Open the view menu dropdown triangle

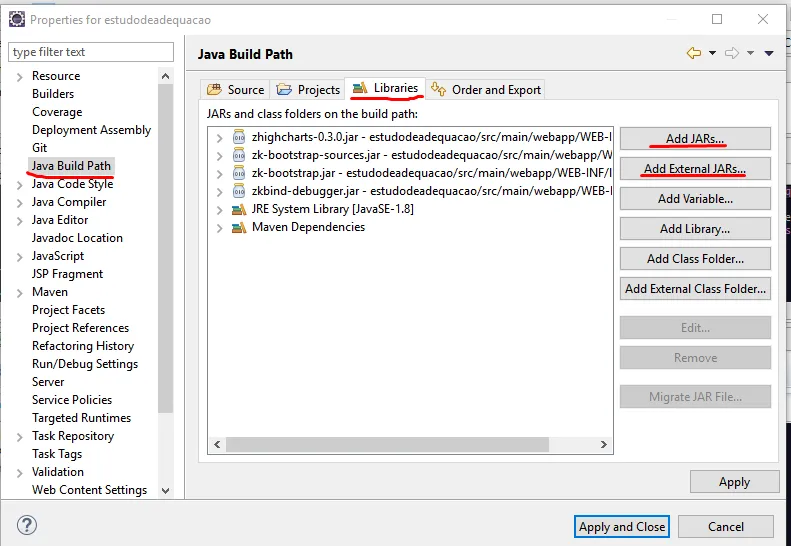(769, 53)
